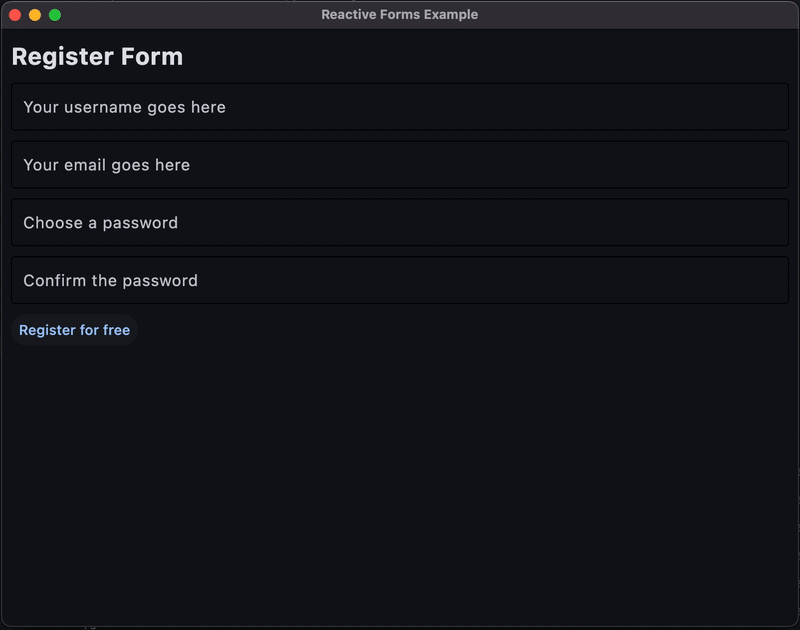Select the Choose a password field
This screenshot has height=630, width=800.
(x=400, y=223)
